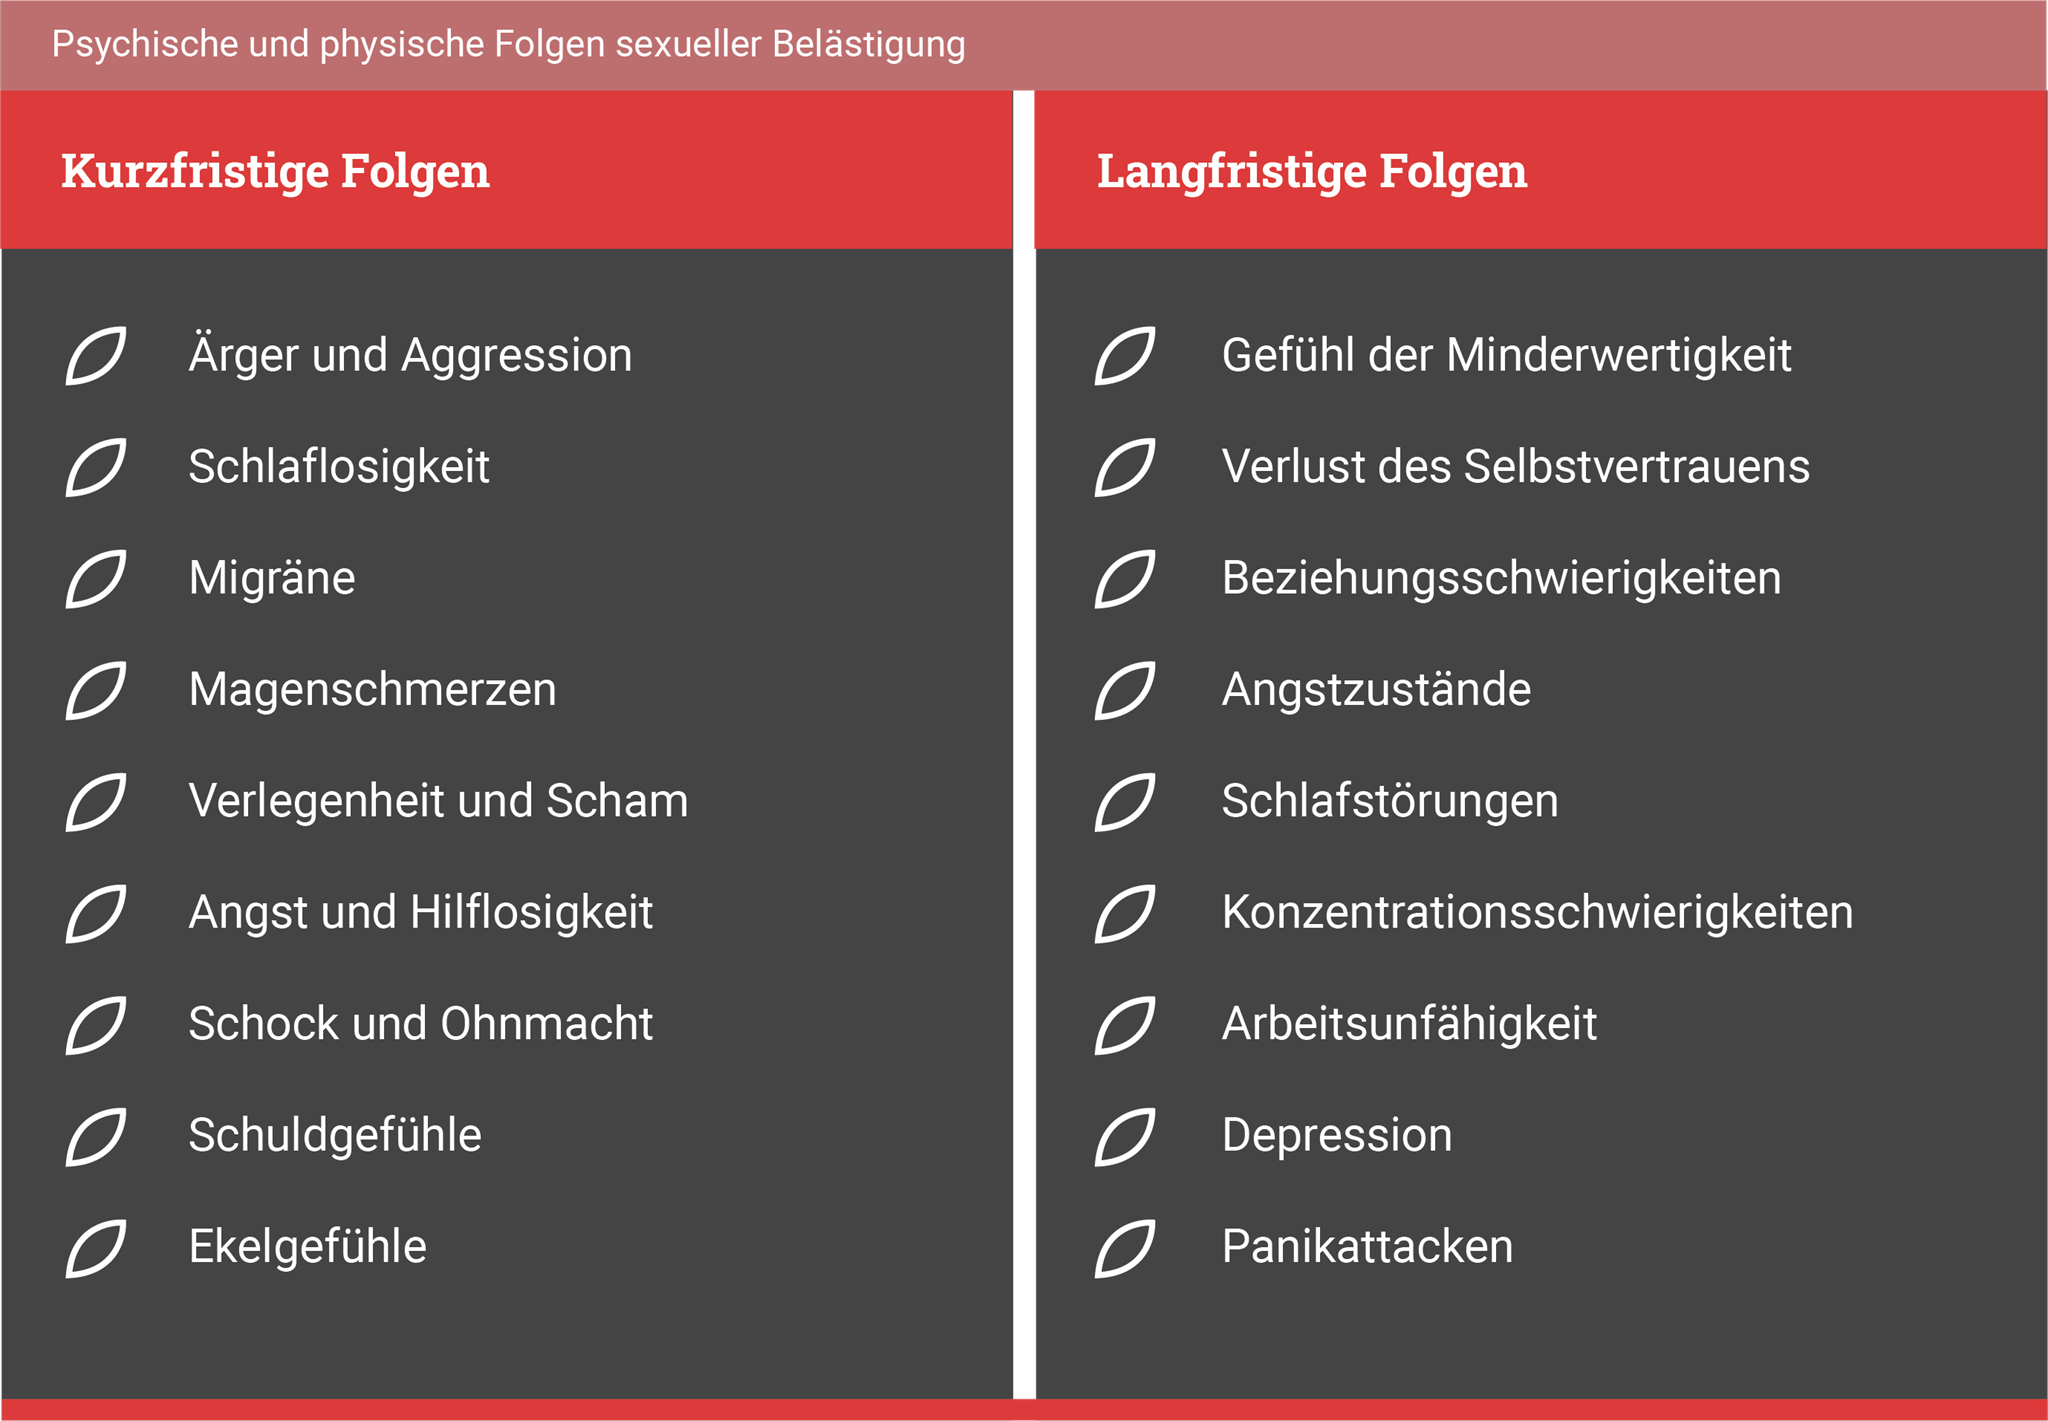The height and width of the screenshot is (1421, 2048).
Task: Click the Langfristige Folgen column header
Action: click(1312, 171)
